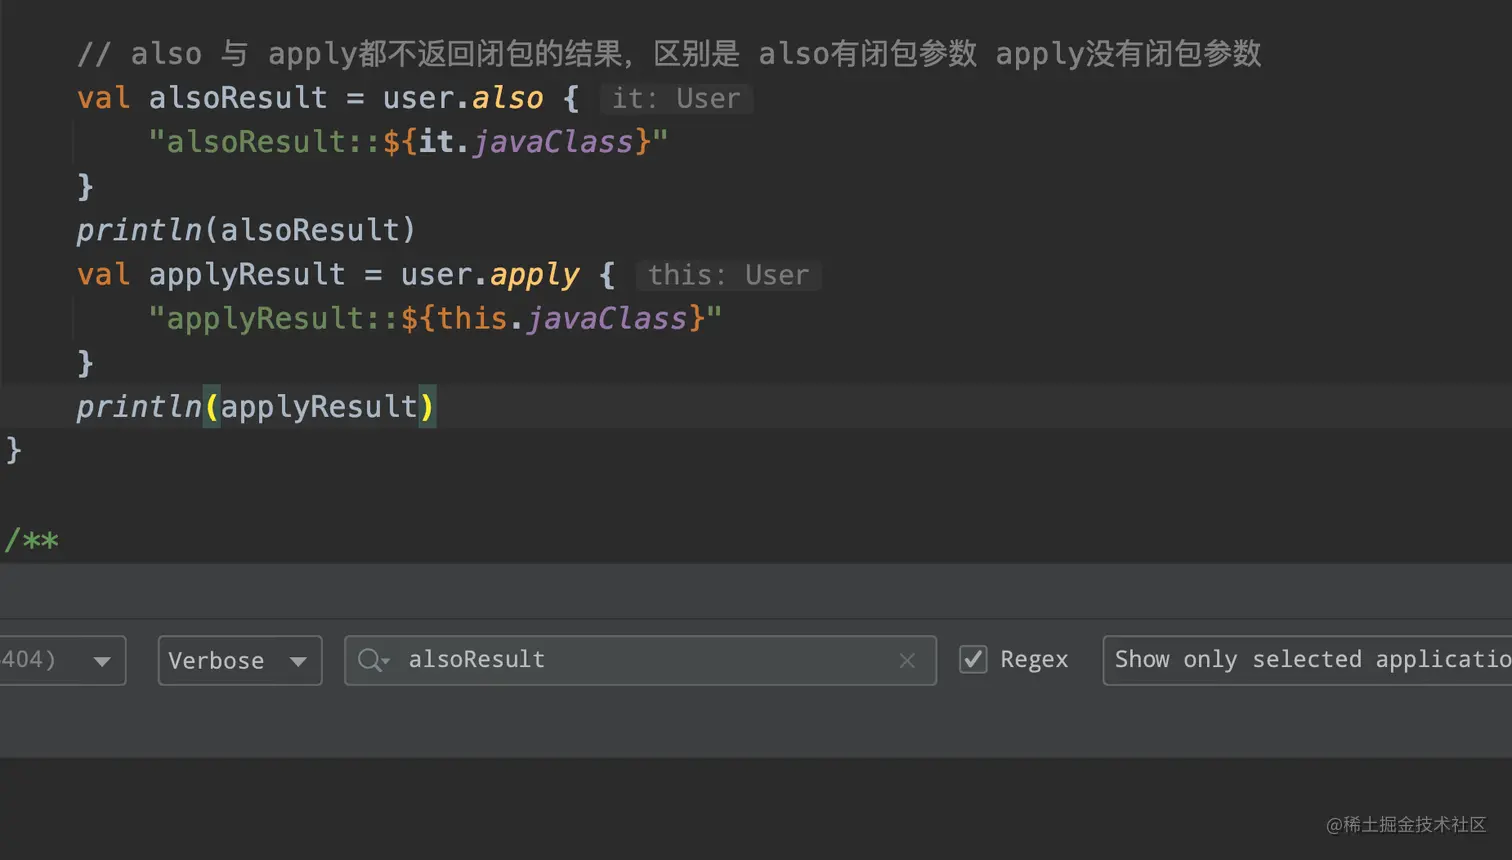Toggle the Regex checkbox
Viewport: 1512px width, 860px height.
tap(973, 659)
